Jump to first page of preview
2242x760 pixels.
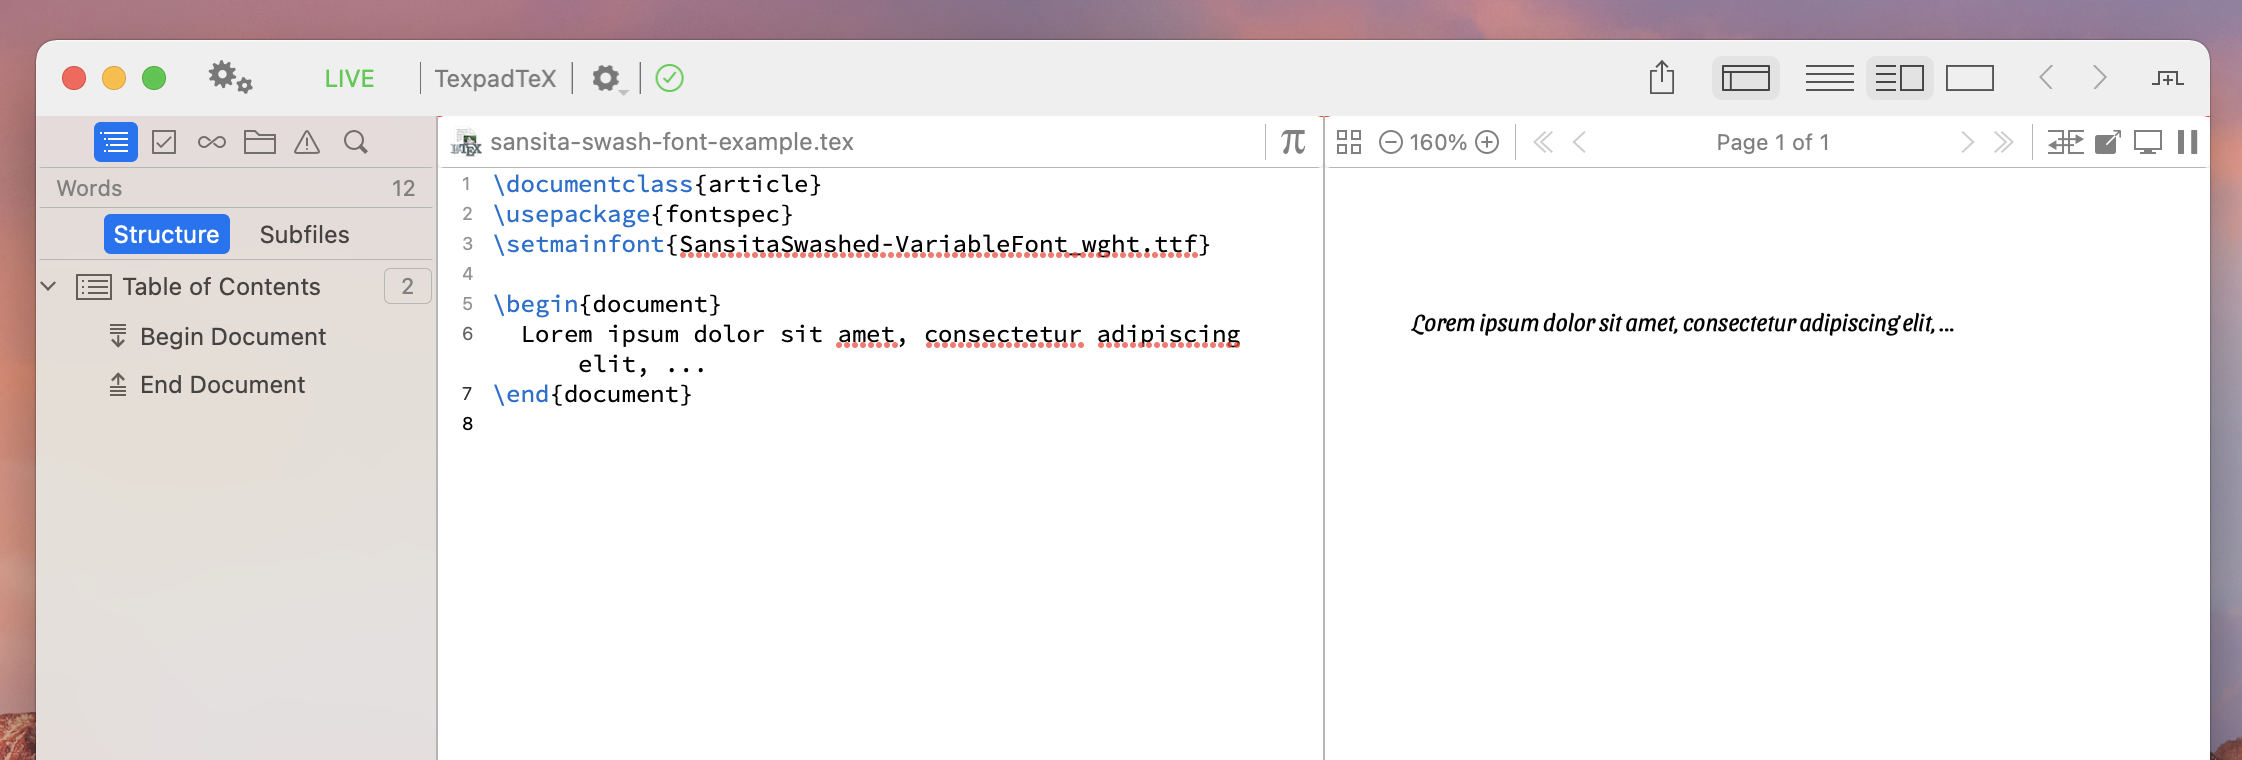[1543, 142]
